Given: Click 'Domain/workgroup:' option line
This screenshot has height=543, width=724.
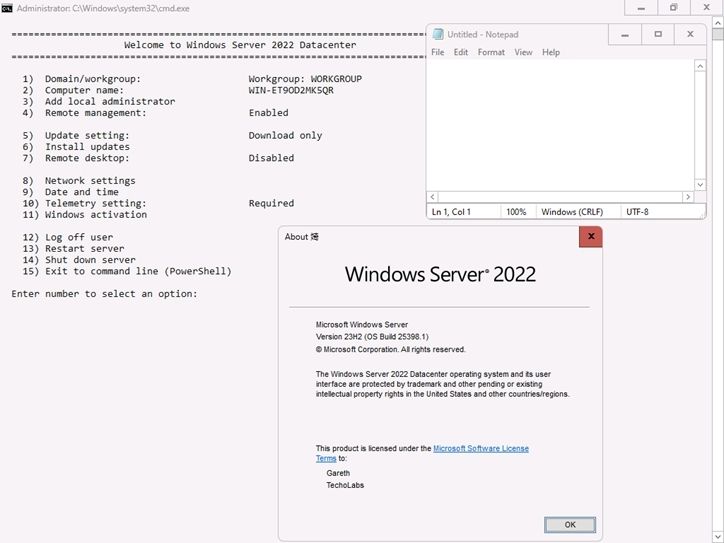Looking at the screenshot, I should coord(81,79).
